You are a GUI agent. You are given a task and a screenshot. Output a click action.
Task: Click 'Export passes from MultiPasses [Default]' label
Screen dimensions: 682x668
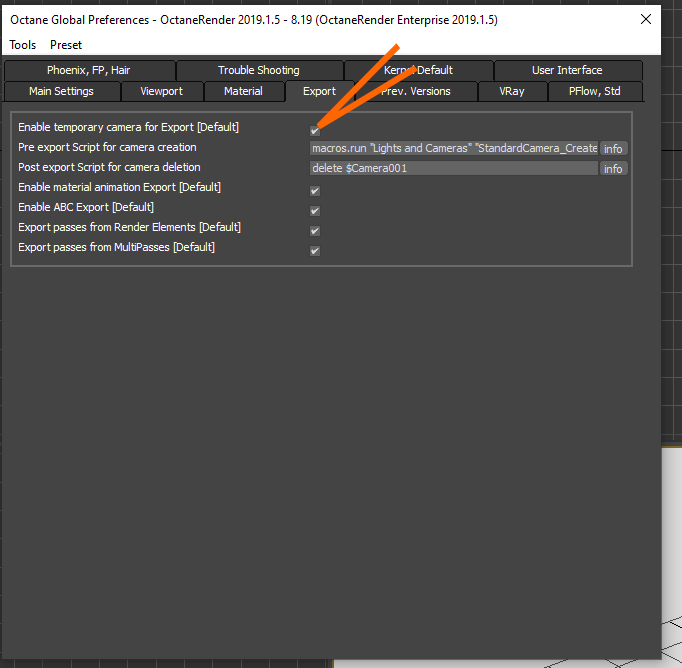116,247
